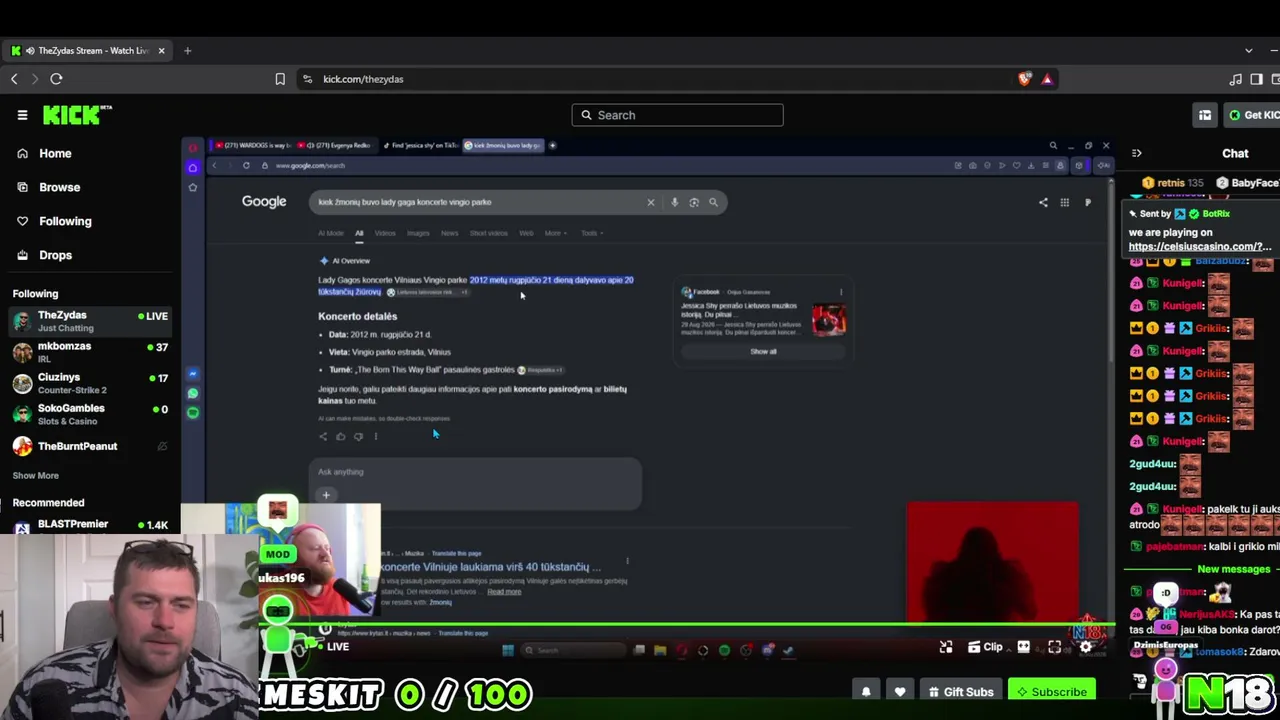The width and height of the screenshot is (1280, 720).
Task: Open a new browser tab
Action: pos(187,50)
